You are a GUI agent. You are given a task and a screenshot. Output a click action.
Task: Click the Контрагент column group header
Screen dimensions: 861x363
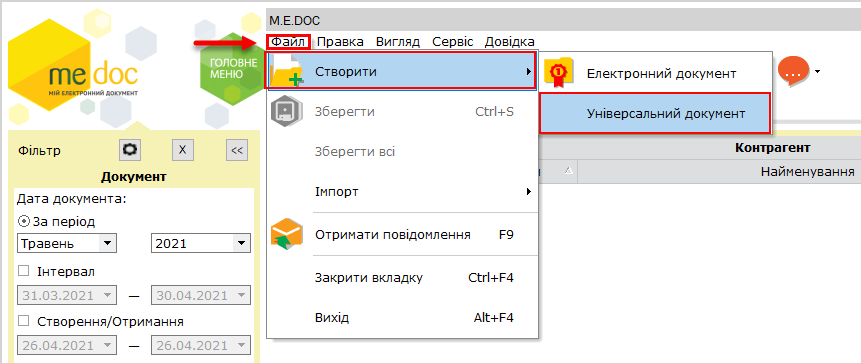pos(773,147)
